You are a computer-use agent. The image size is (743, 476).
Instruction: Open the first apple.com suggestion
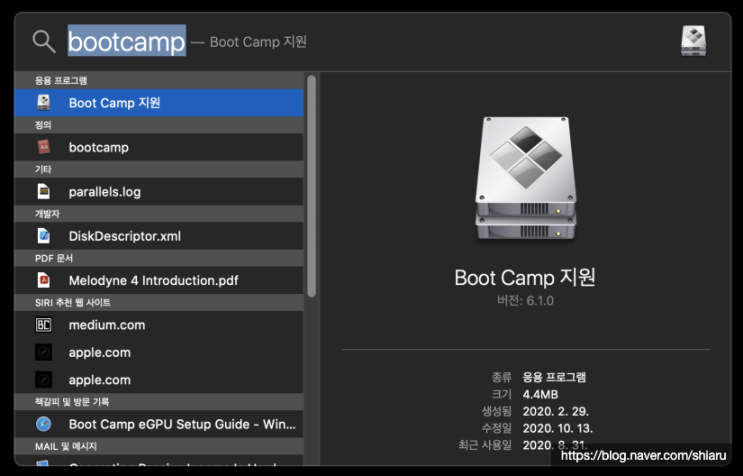click(x=159, y=352)
